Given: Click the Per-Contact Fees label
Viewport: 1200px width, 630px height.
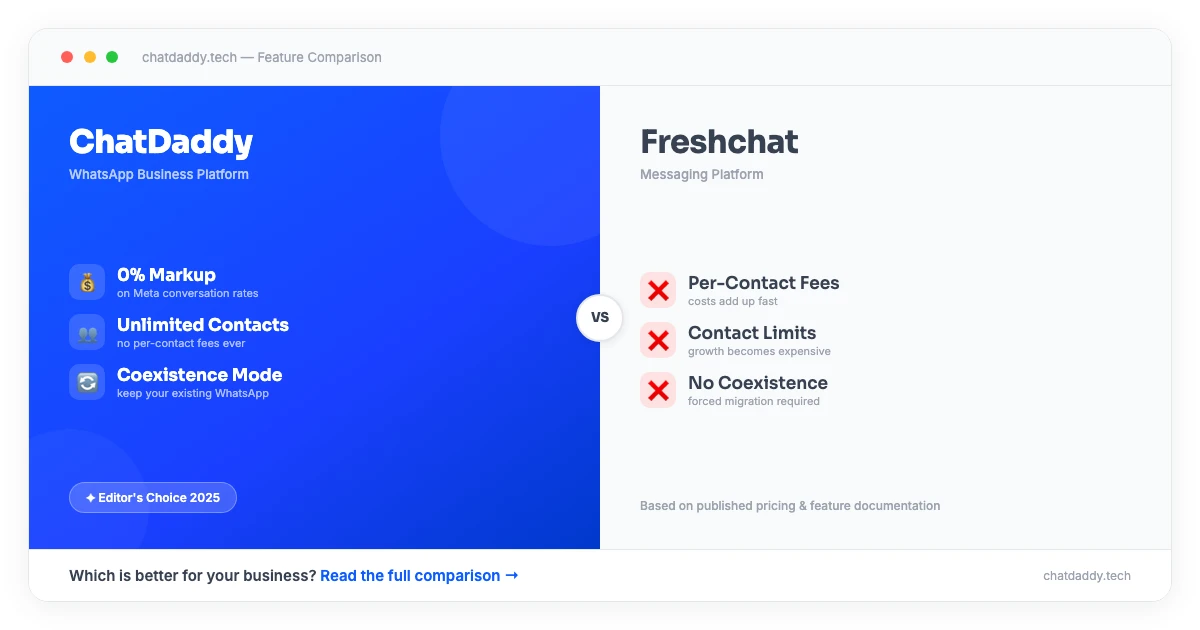Looking at the screenshot, I should click(764, 282).
